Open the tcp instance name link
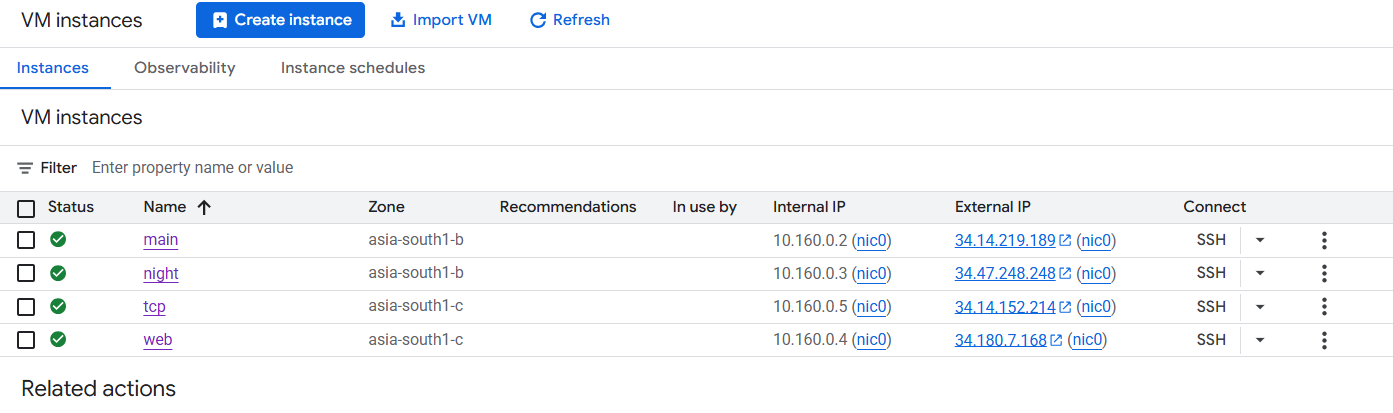Screen dimensions: 1393x413 click(154, 307)
